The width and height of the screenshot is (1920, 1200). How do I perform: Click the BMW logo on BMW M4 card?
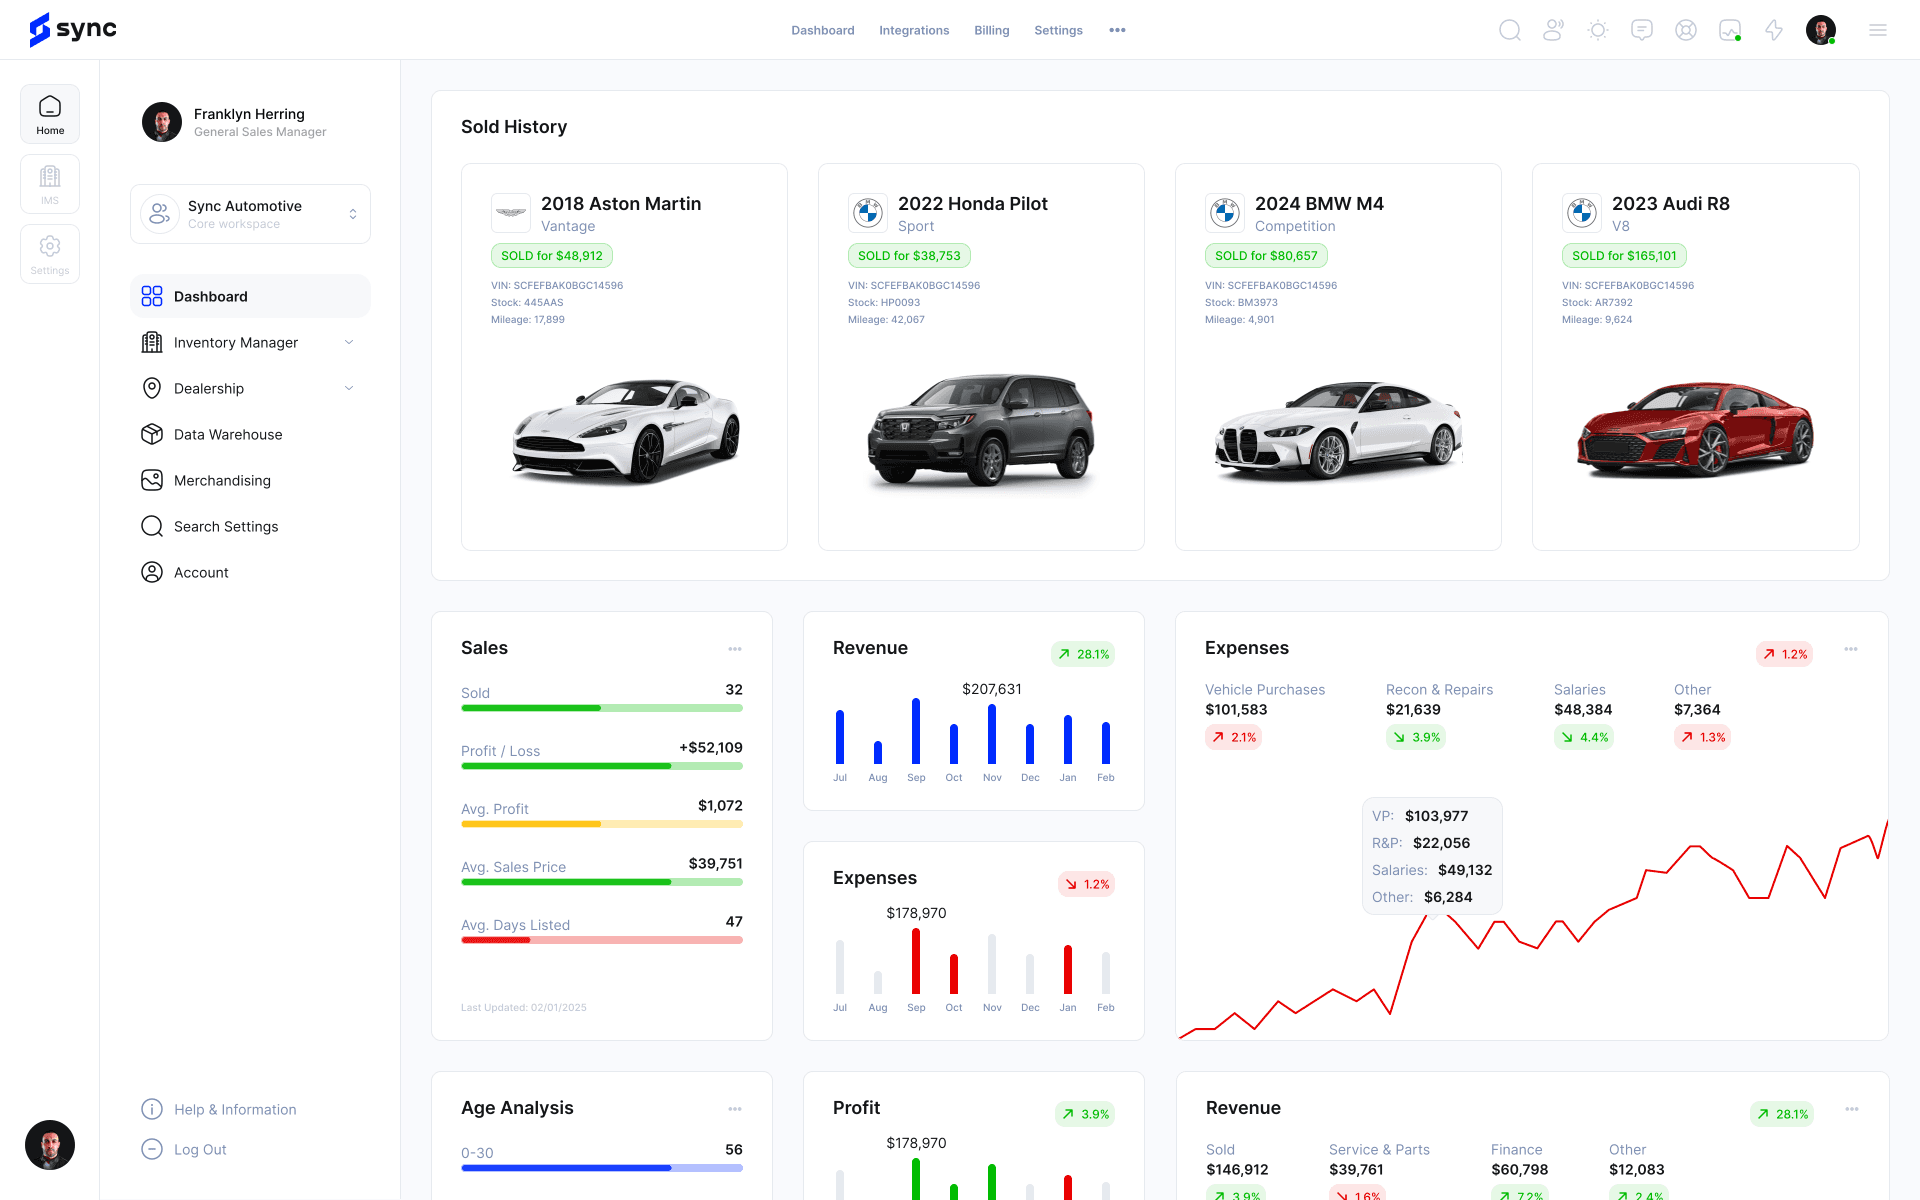1225,213
